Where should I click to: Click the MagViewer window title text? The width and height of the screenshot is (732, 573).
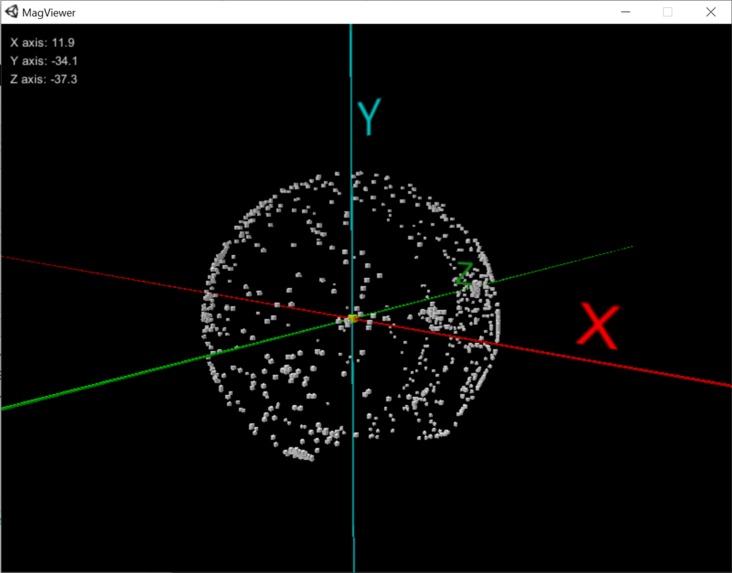(49, 13)
